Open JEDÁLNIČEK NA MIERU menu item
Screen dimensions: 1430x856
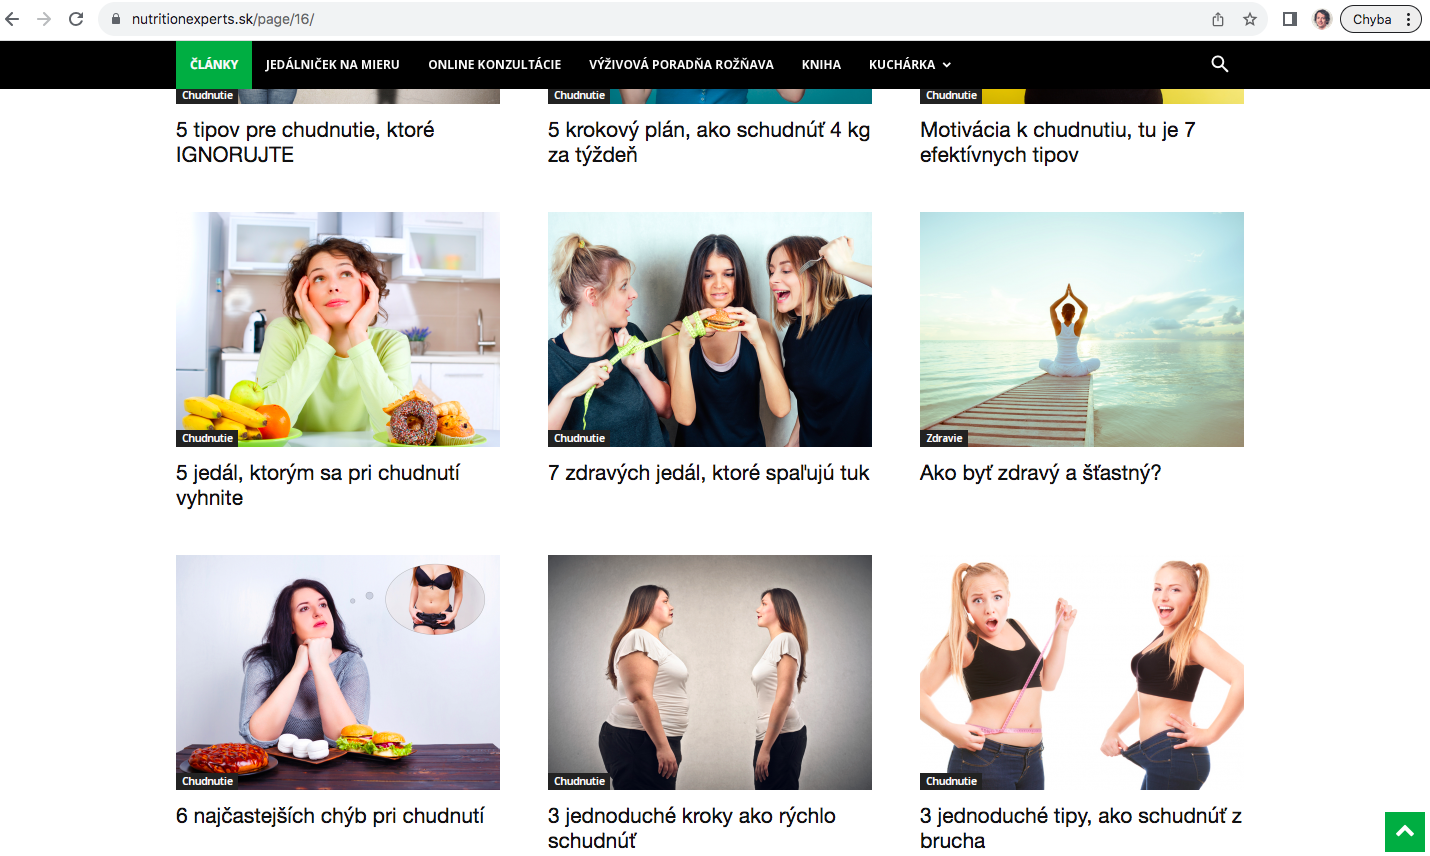click(333, 64)
